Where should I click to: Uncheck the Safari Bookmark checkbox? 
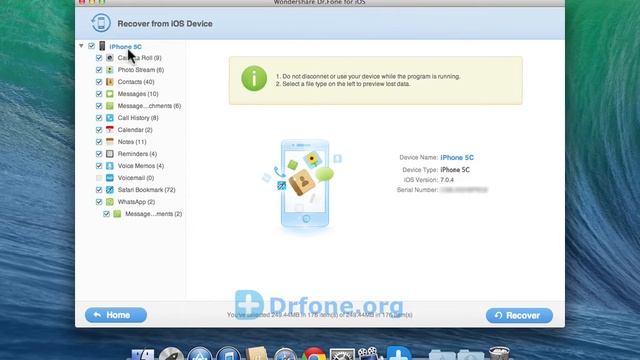click(99, 190)
